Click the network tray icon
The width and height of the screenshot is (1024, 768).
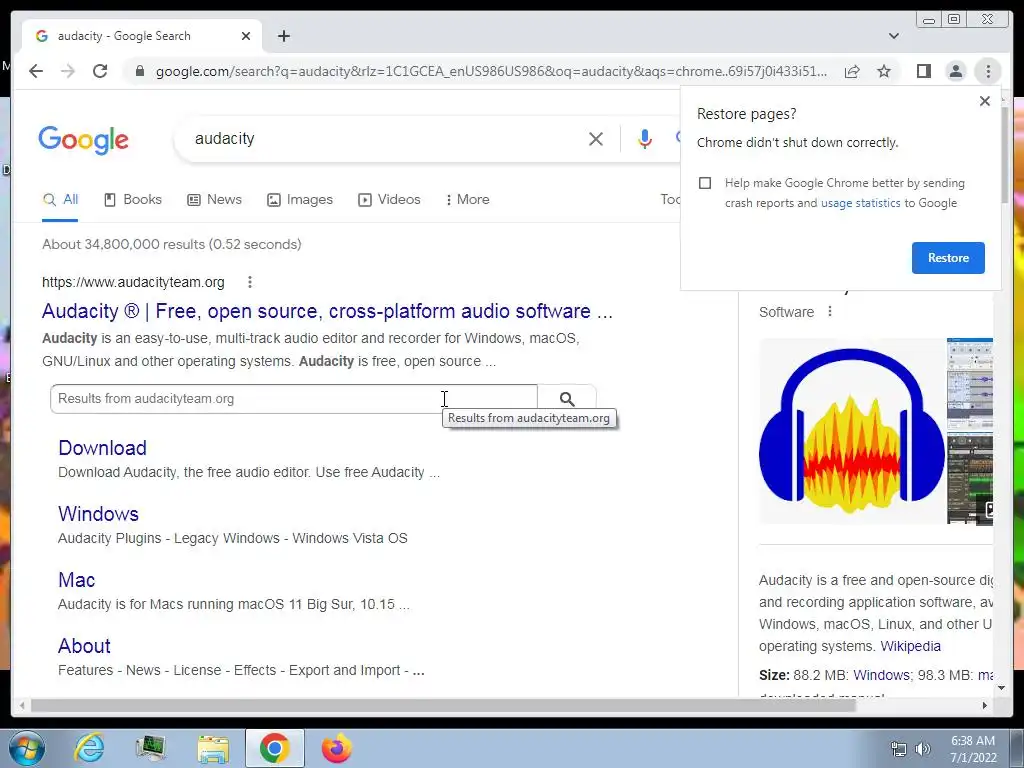pyautogui.click(x=899, y=749)
